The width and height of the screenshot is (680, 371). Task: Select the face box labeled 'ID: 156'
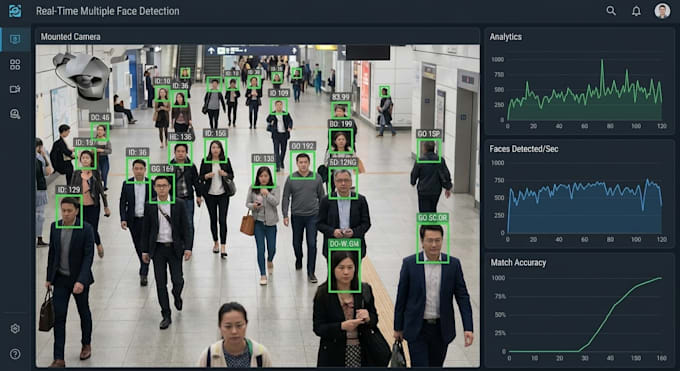216,150
